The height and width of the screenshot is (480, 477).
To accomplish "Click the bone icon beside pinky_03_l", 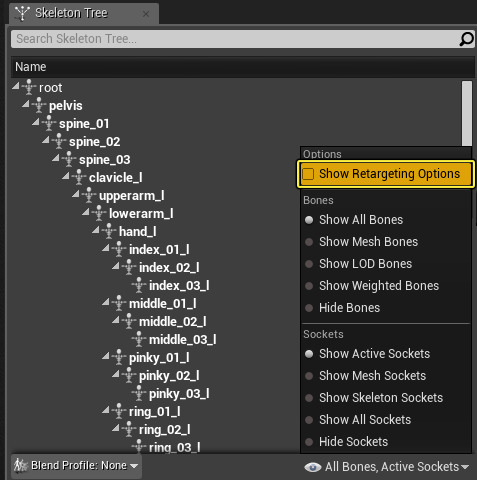I will pyautogui.click(x=139, y=393).
